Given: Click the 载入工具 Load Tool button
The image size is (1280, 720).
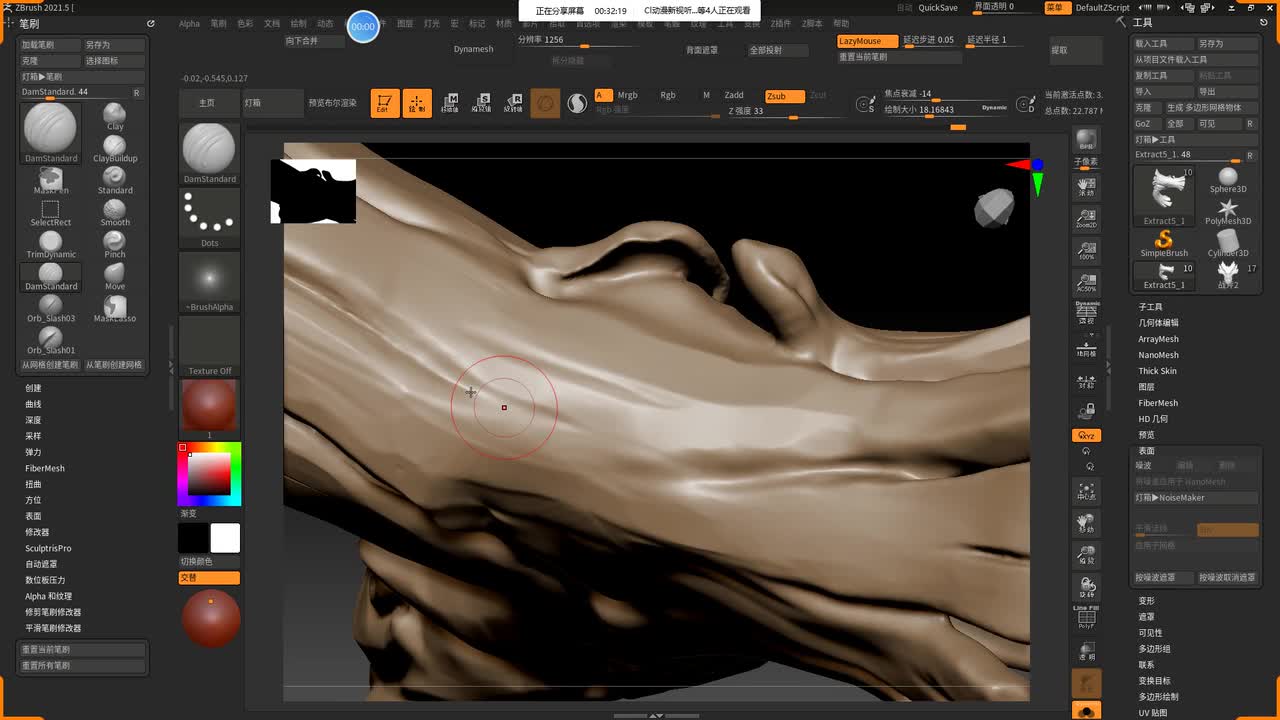Looking at the screenshot, I should point(1164,44).
